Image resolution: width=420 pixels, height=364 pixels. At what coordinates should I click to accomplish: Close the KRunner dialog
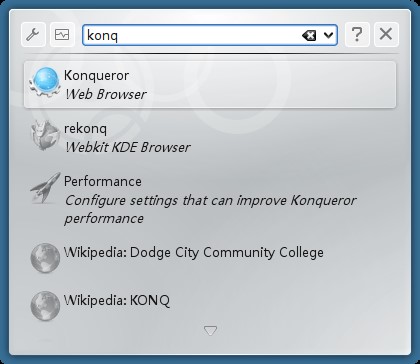(386, 34)
